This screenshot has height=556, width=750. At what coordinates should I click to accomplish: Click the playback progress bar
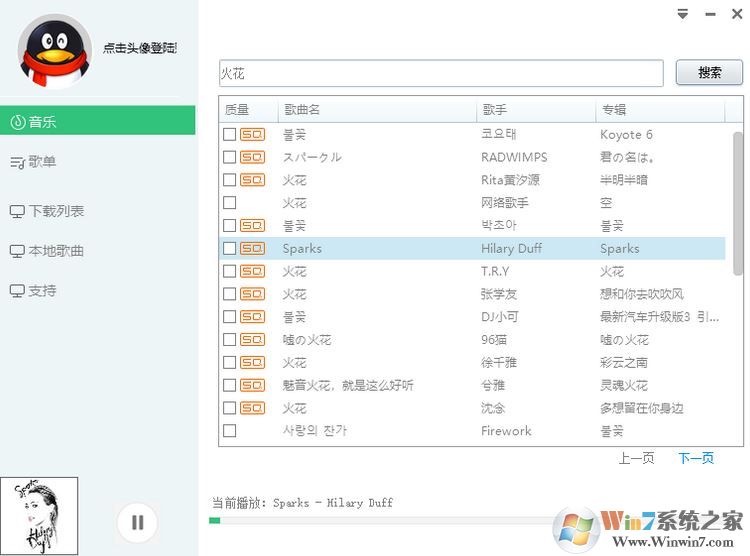380,521
